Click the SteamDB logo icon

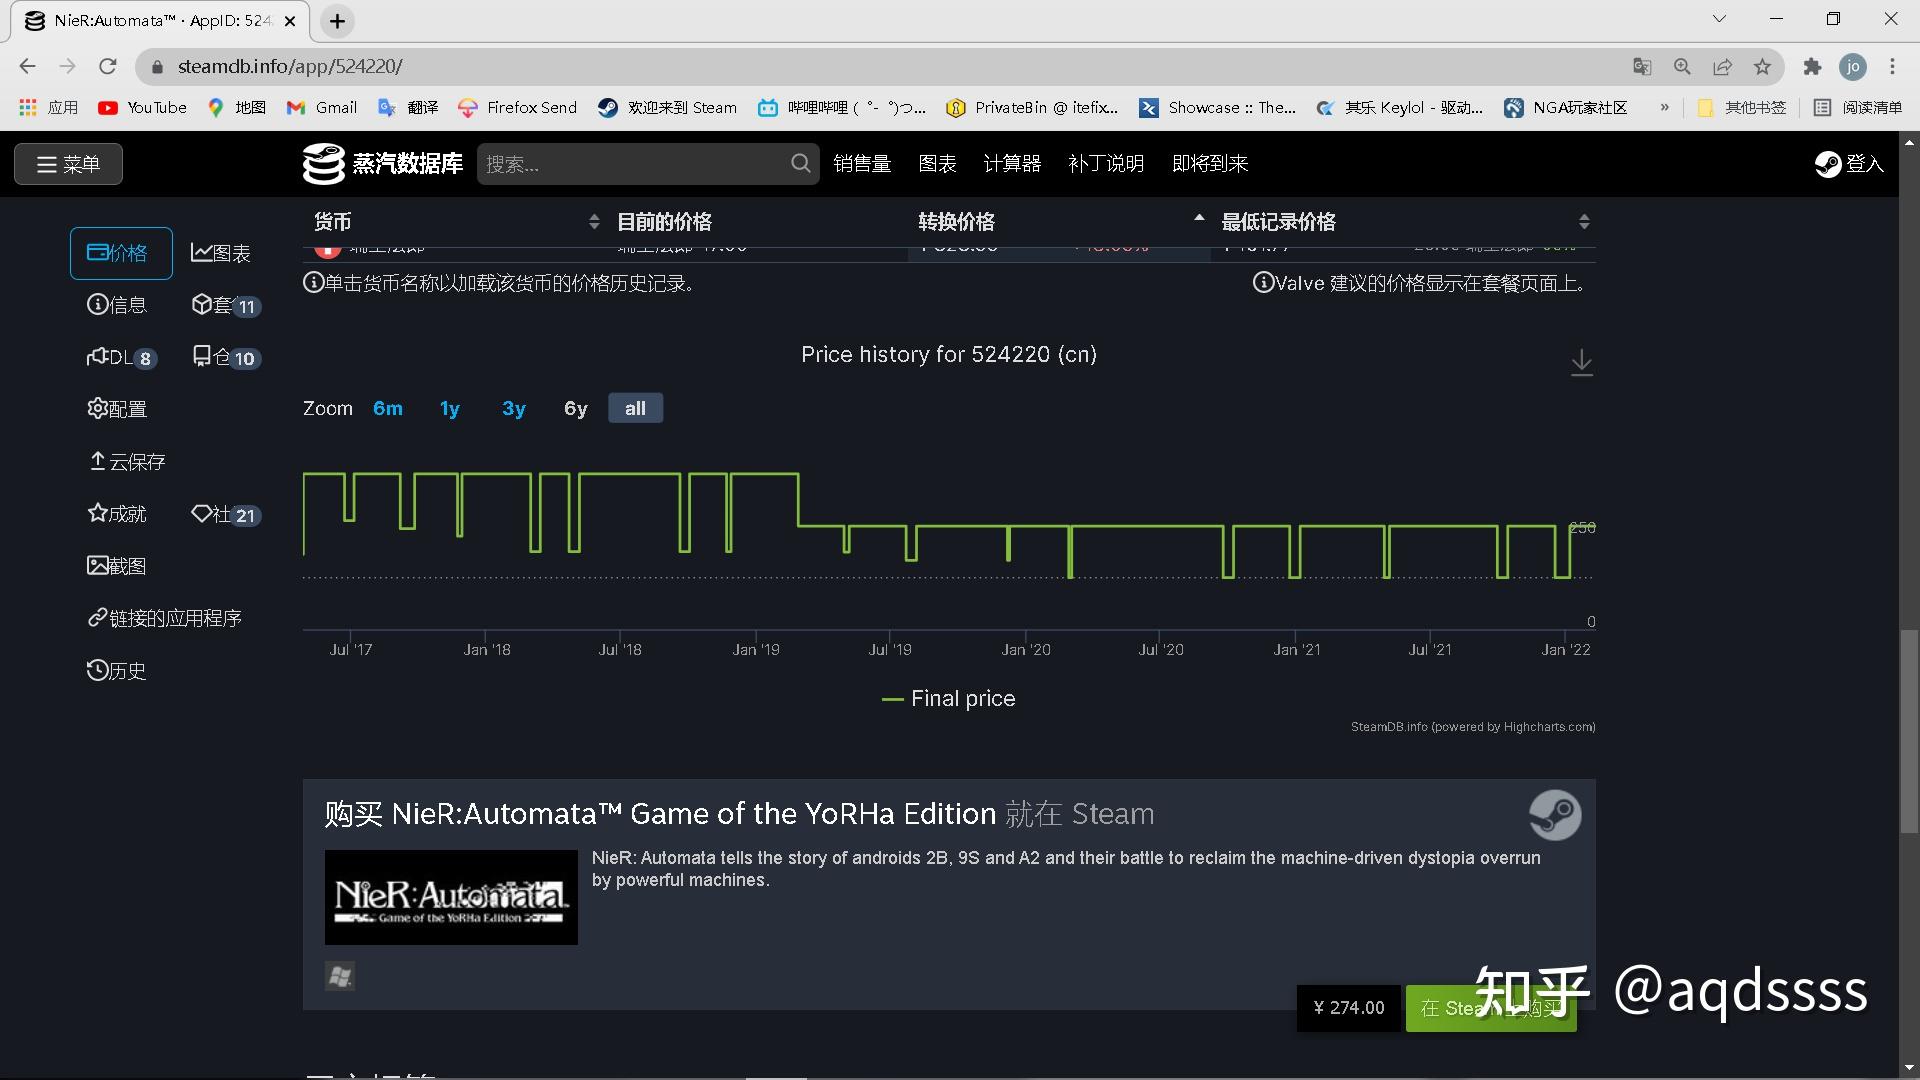tap(323, 164)
